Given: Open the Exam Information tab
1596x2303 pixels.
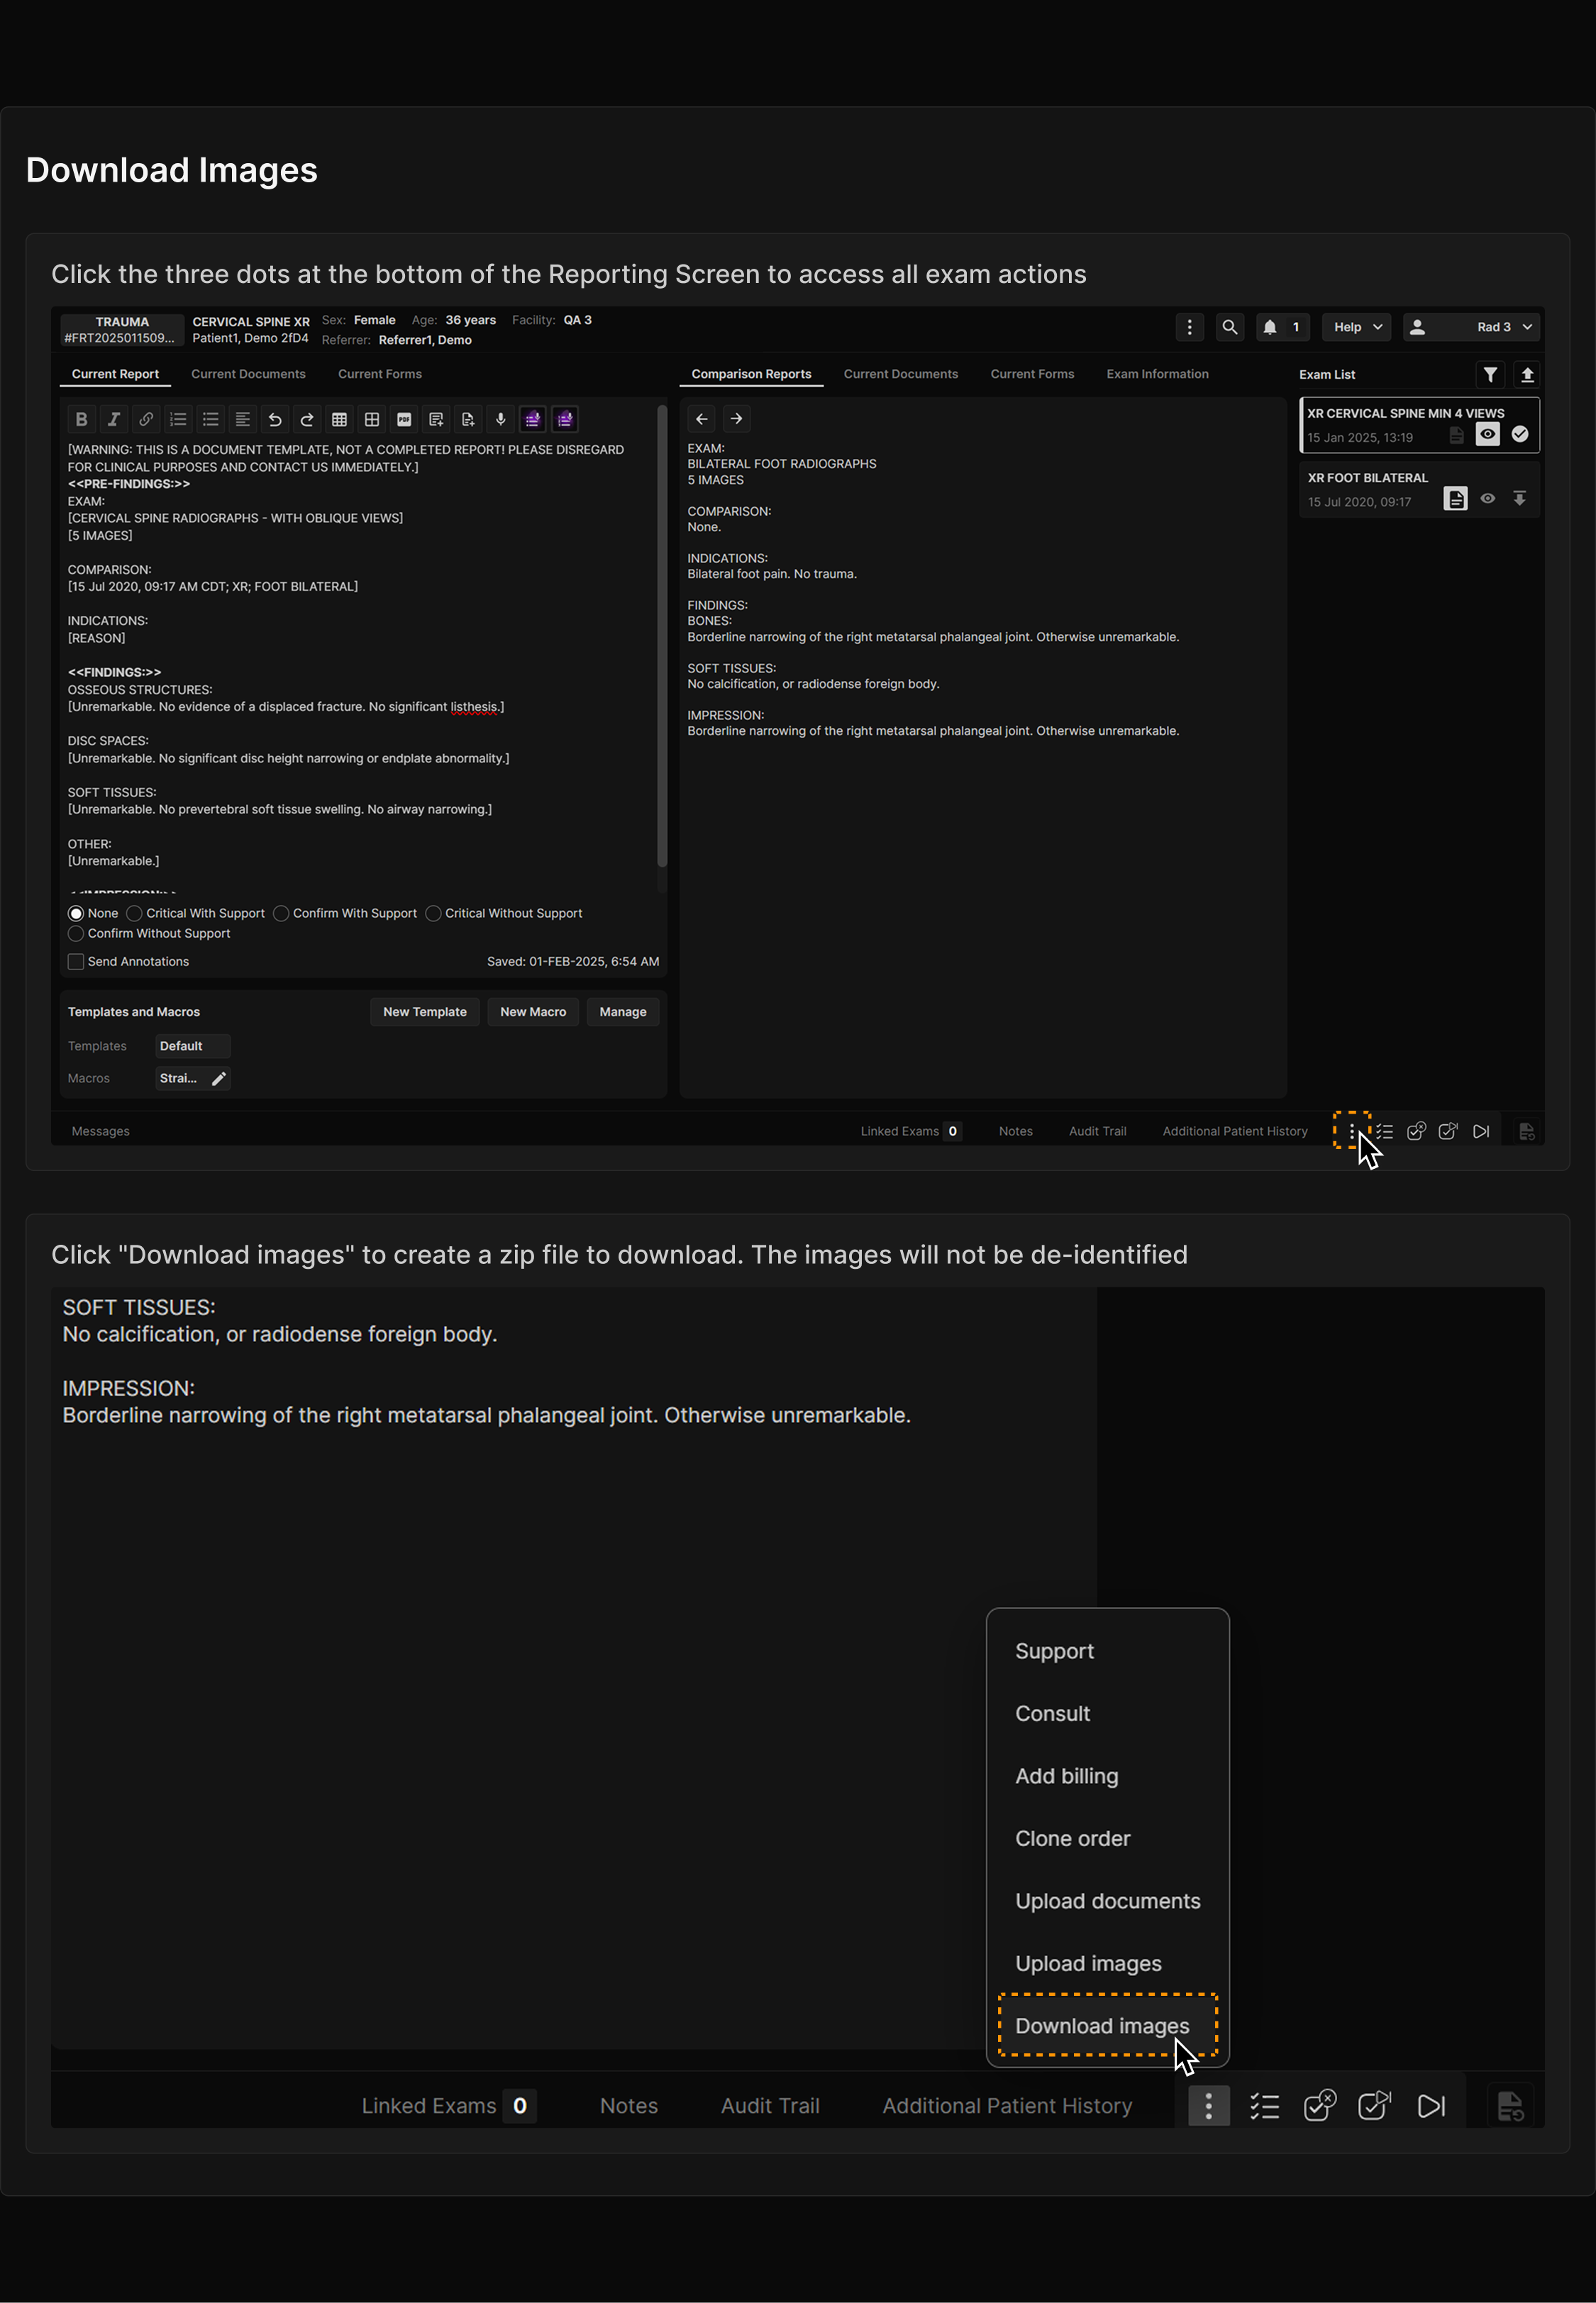Looking at the screenshot, I should coord(1157,374).
